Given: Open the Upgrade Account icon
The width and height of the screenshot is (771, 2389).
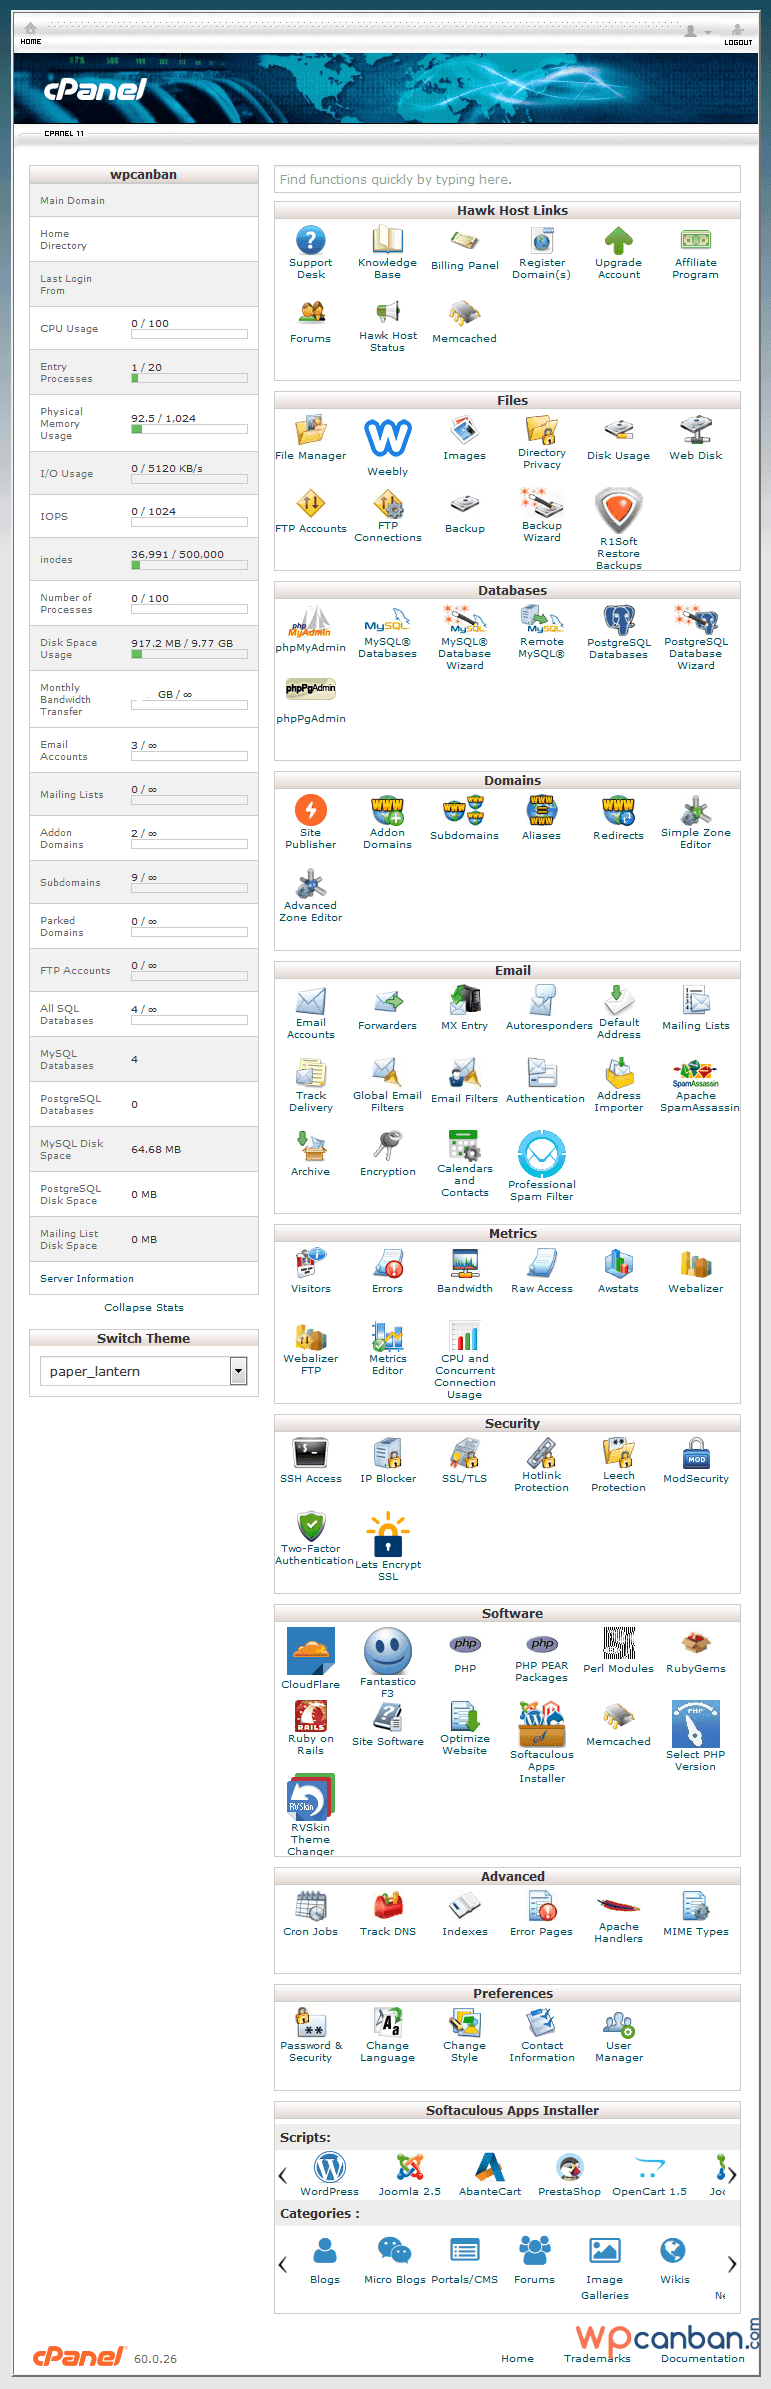Looking at the screenshot, I should (619, 240).
